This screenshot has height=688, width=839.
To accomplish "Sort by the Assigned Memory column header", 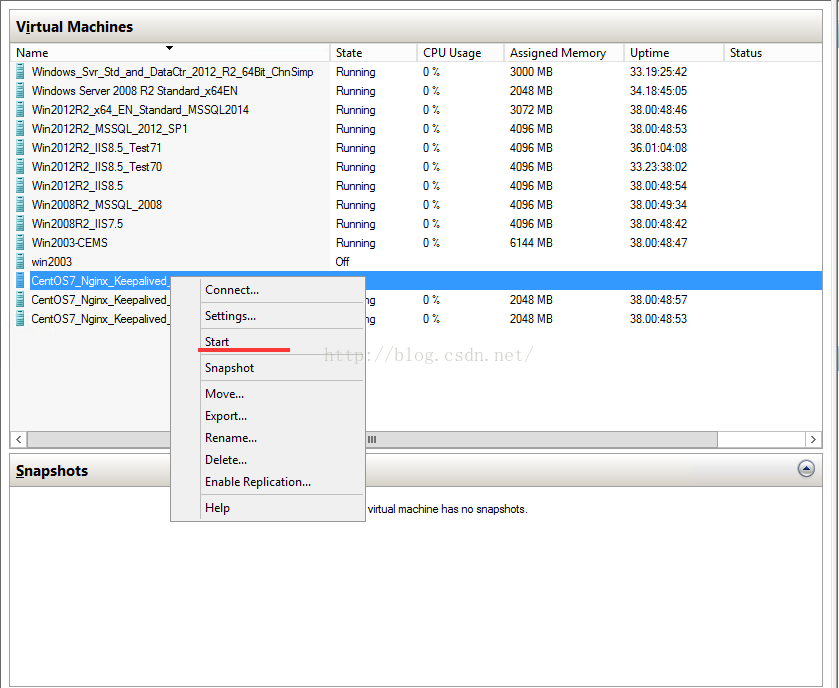I will 564,52.
